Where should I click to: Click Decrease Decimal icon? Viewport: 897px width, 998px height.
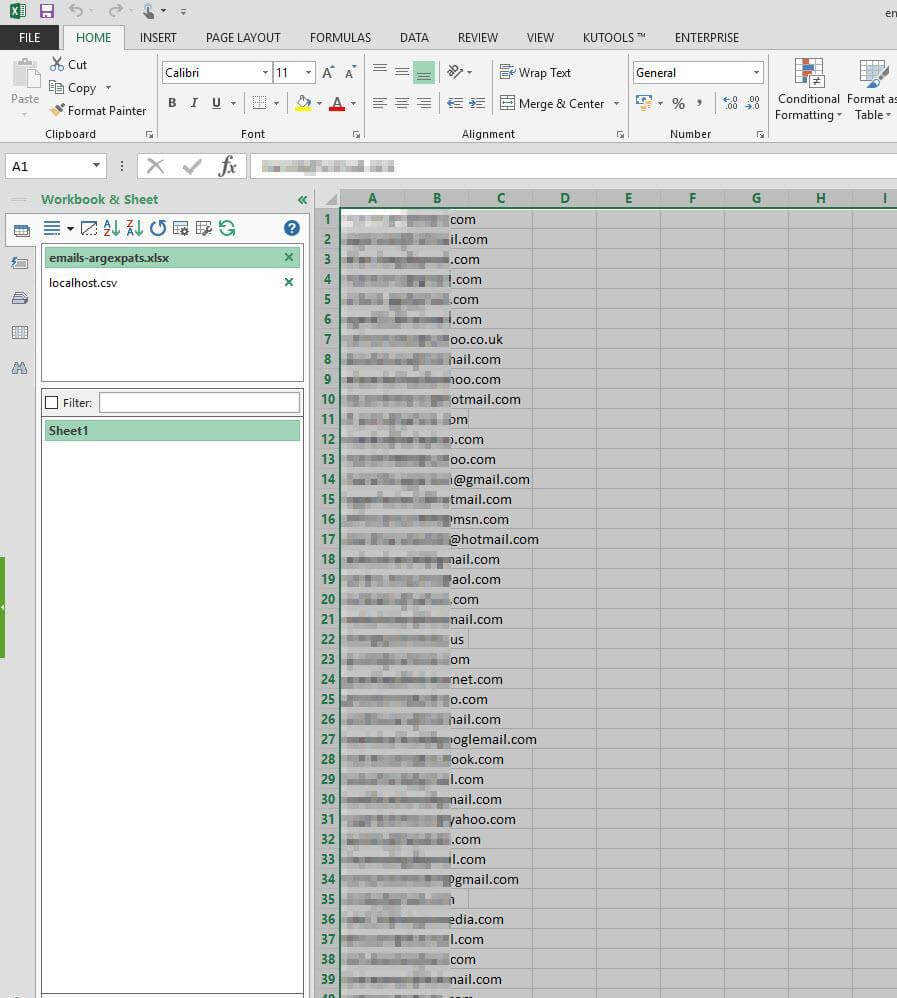click(x=752, y=103)
